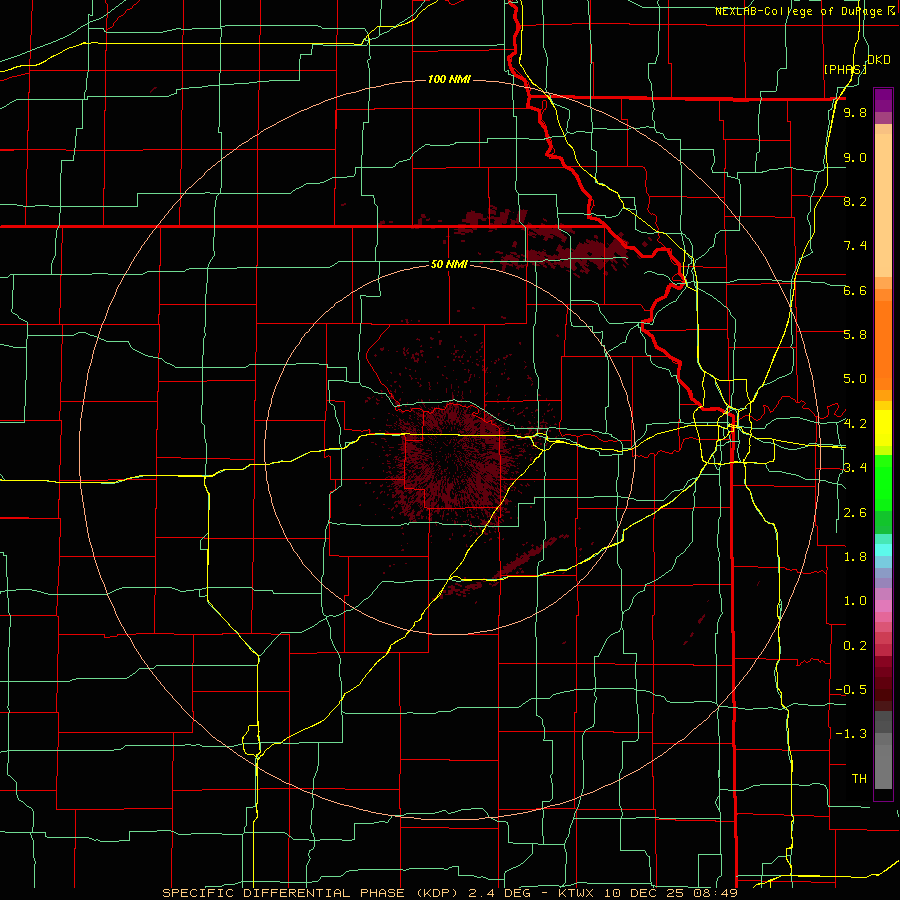900x900 pixels.
Task: Click the OKD label above the color bar
Action: pyautogui.click(x=879, y=60)
